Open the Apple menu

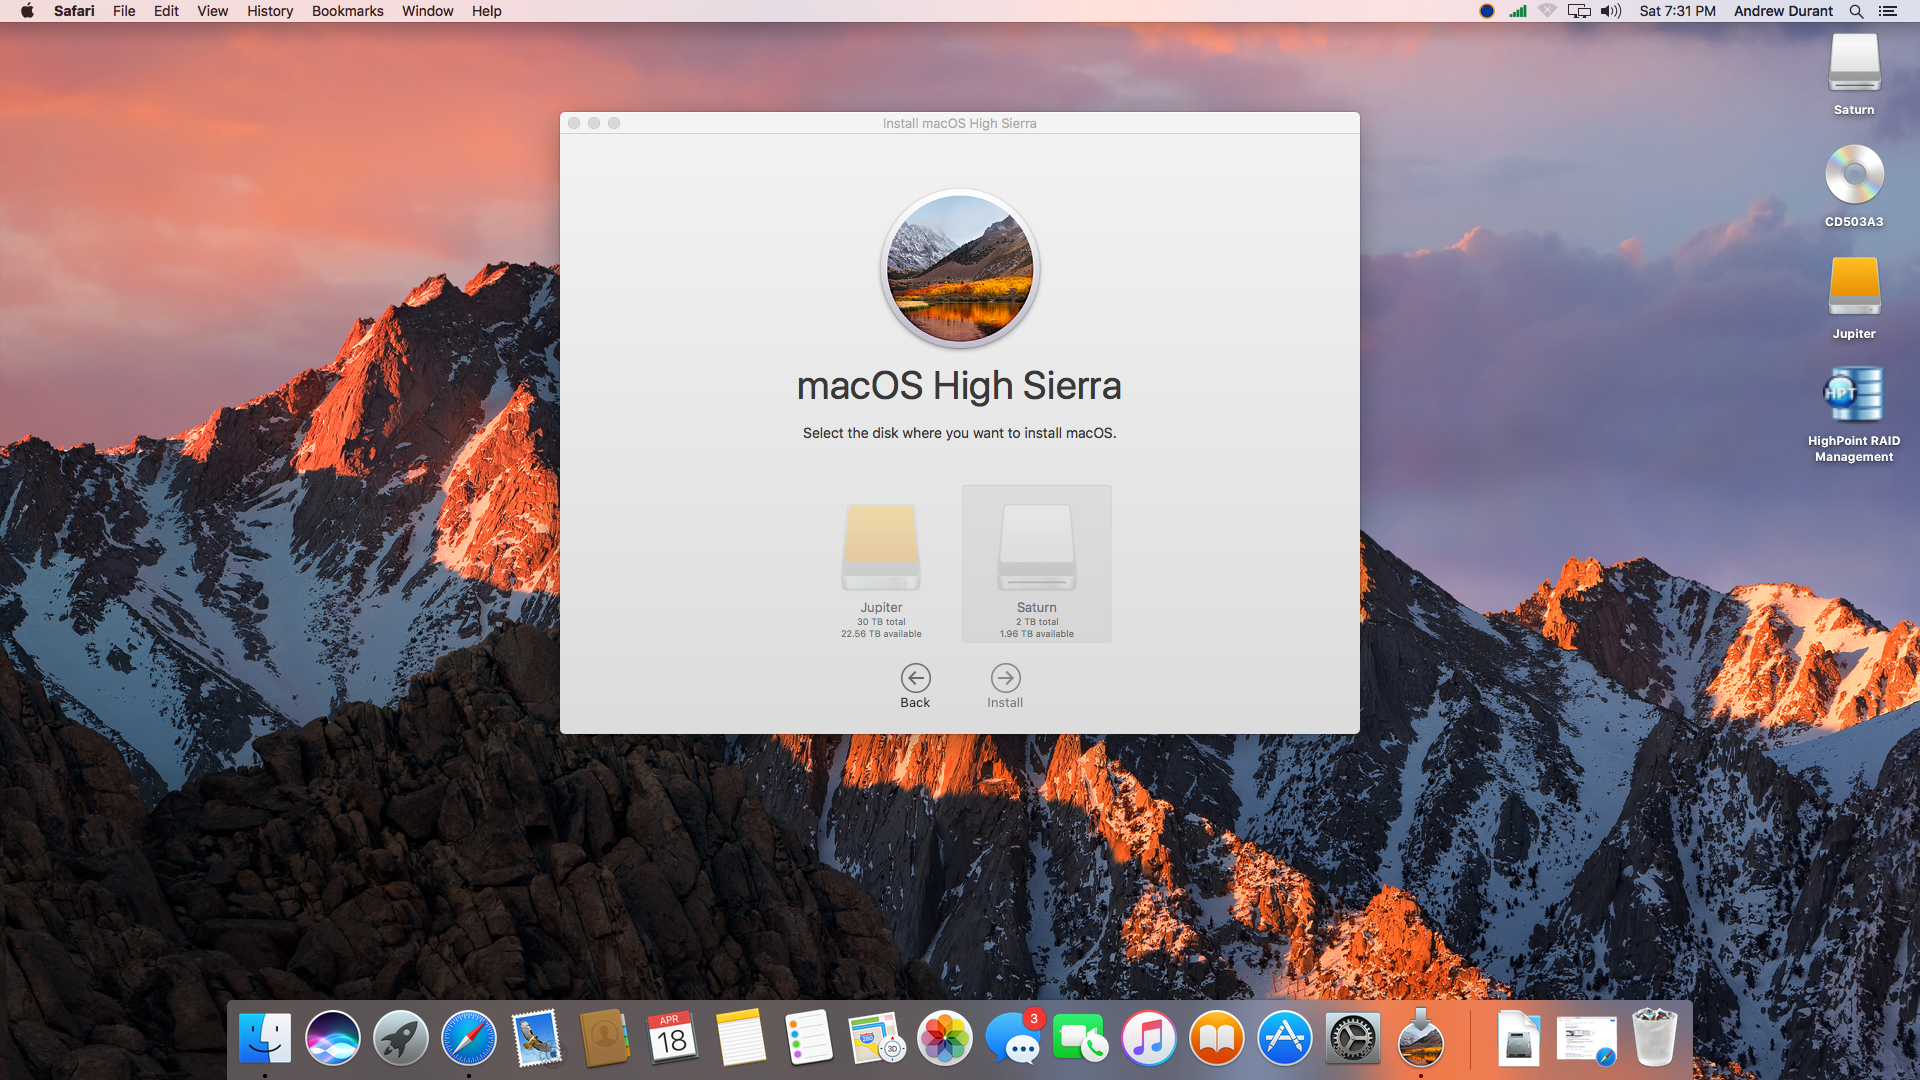pyautogui.click(x=27, y=11)
